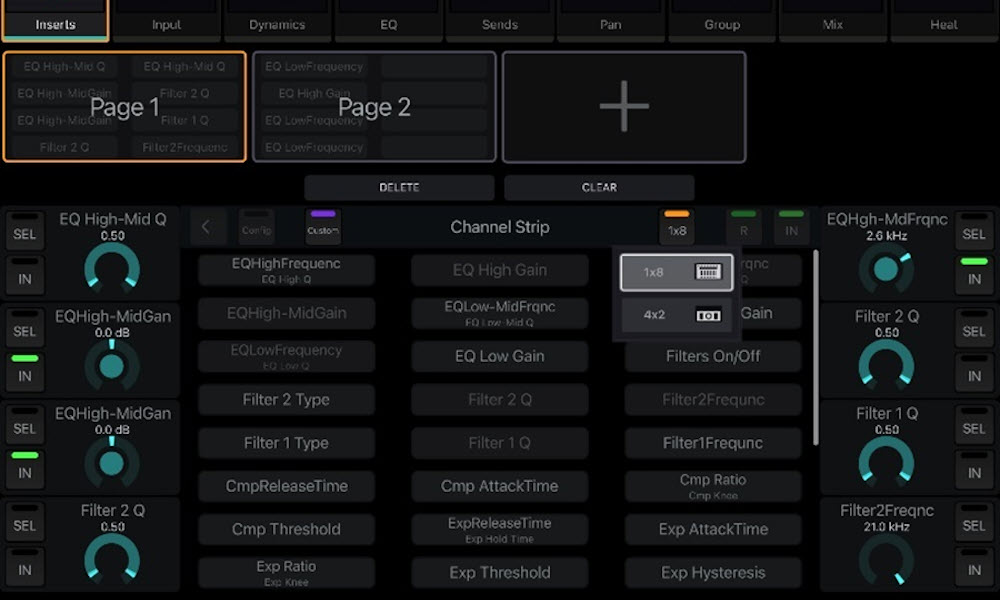Open the 1x8 layout dropdown button
The height and width of the screenshot is (600, 1000).
click(x=677, y=227)
